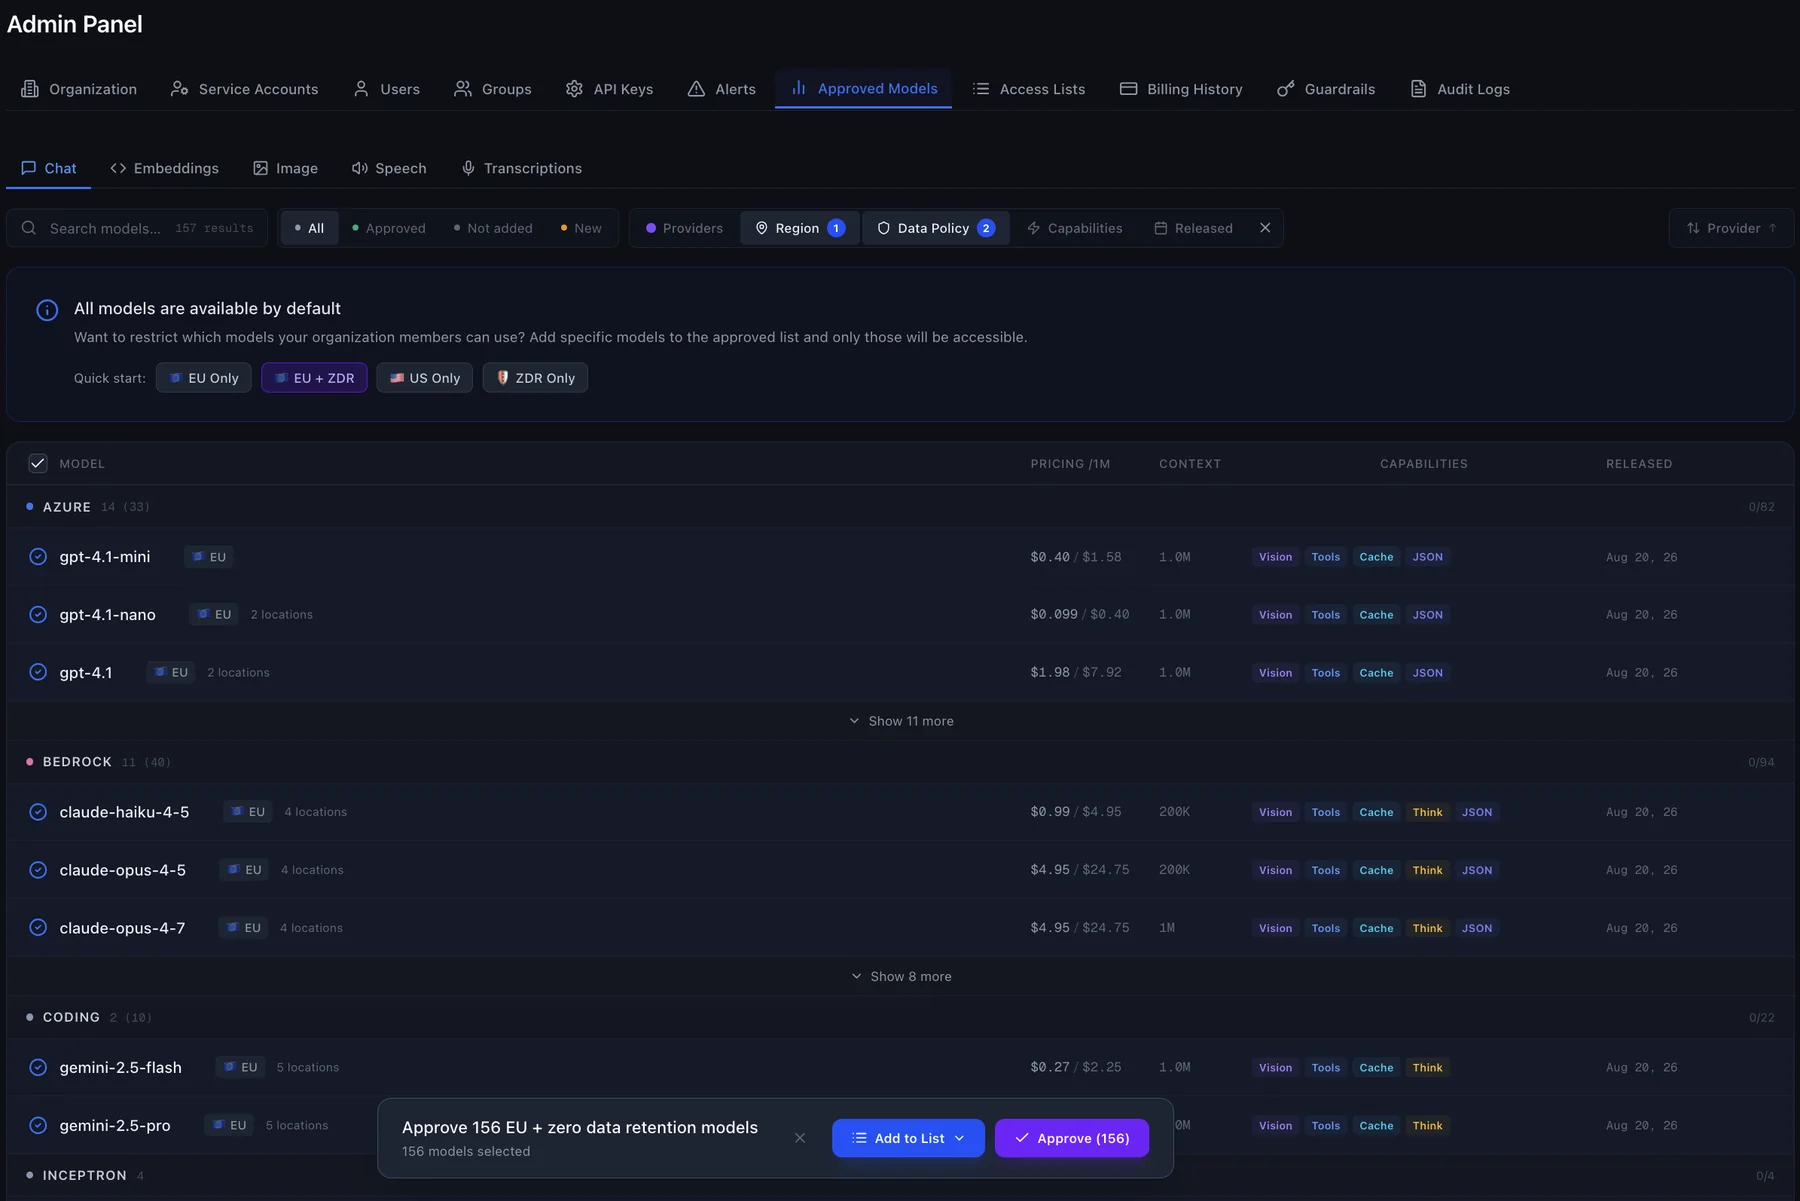Viewport: 1800px width, 1201px height.
Task: Open the Add to List dropdown
Action: 908,1138
